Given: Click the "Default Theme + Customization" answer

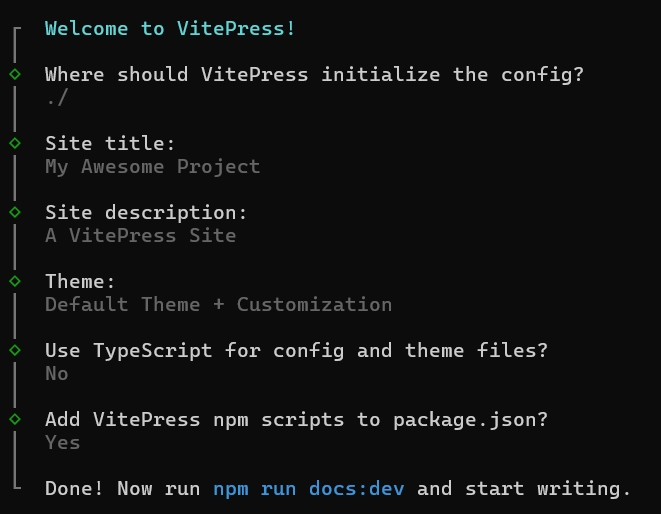Looking at the screenshot, I should pos(218,305).
